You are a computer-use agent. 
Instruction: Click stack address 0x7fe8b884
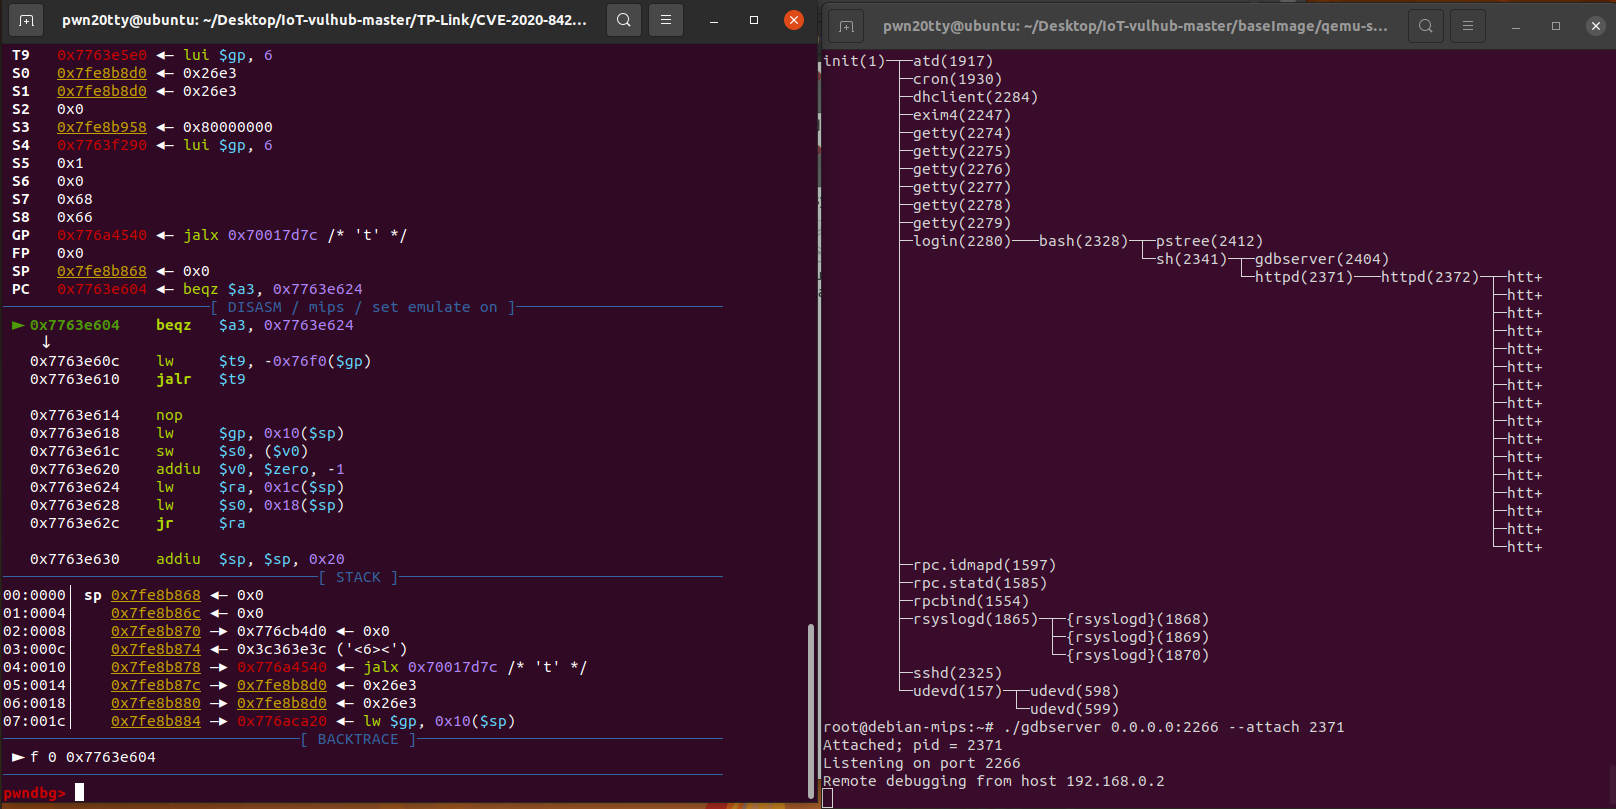156,721
